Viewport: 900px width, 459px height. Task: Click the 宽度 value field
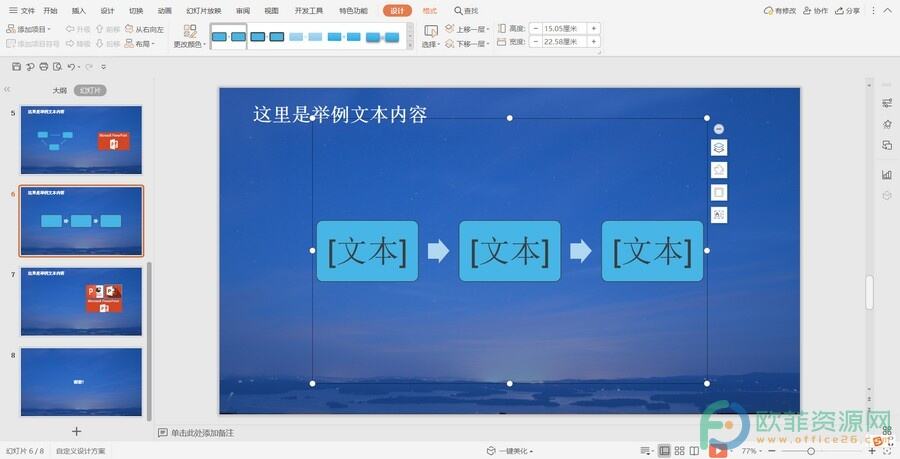tap(564, 41)
